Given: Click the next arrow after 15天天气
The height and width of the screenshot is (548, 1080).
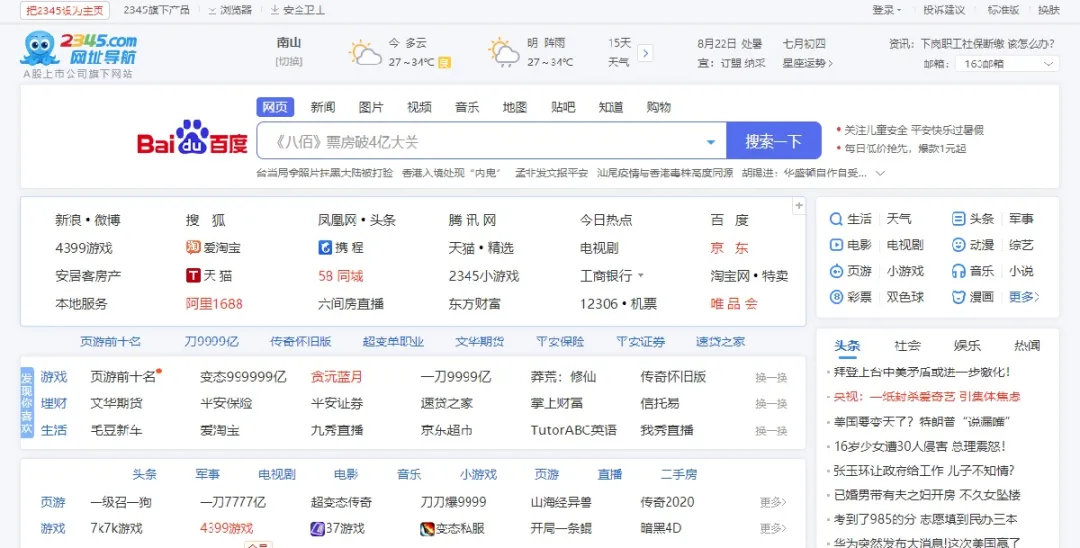Looking at the screenshot, I should click(x=645, y=53).
